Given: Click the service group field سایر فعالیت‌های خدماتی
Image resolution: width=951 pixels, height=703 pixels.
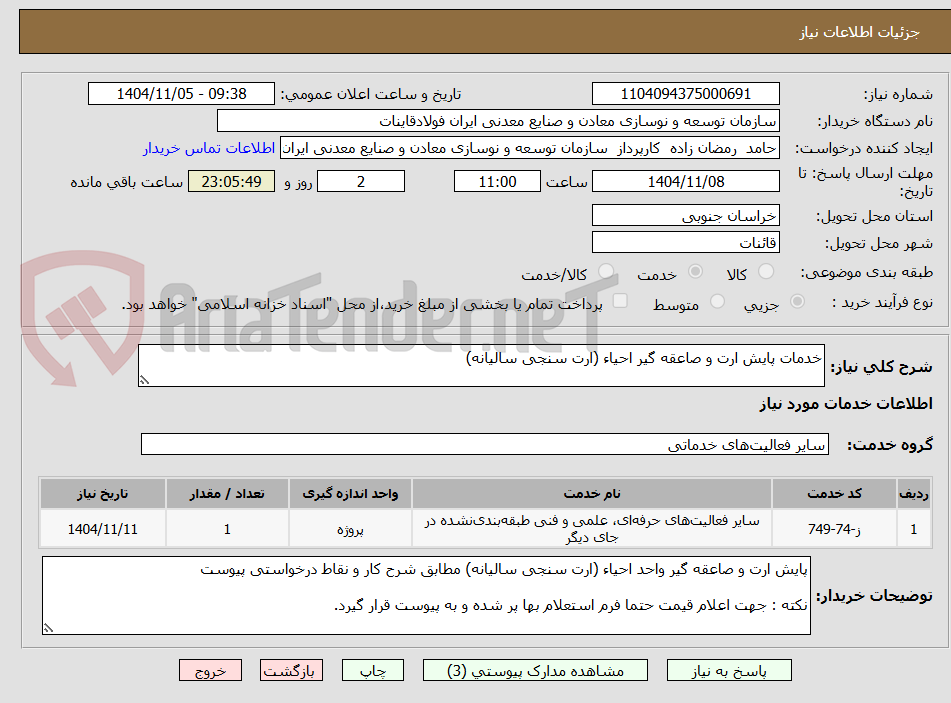Looking at the screenshot, I should click(485, 444).
